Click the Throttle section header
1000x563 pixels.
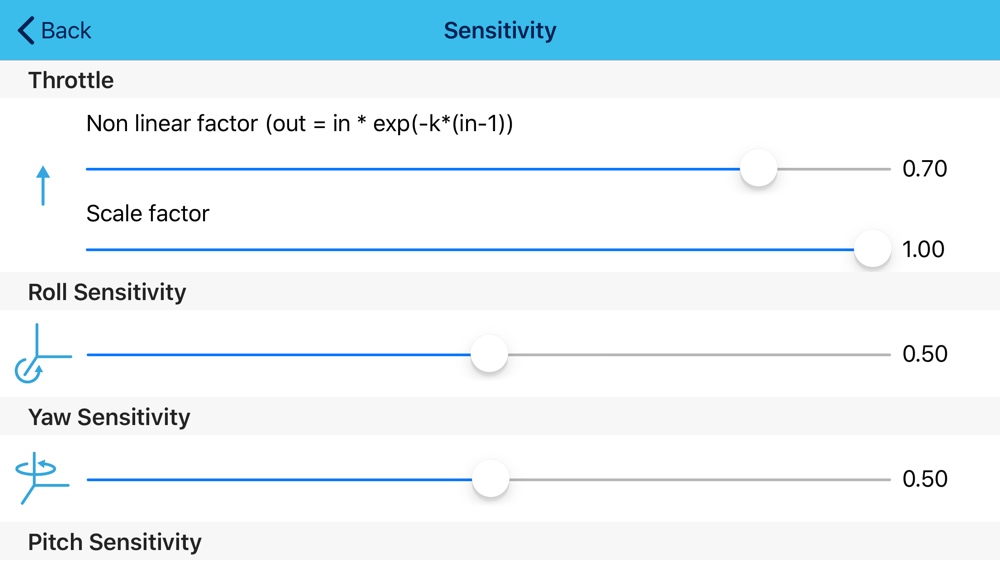(71, 80)
